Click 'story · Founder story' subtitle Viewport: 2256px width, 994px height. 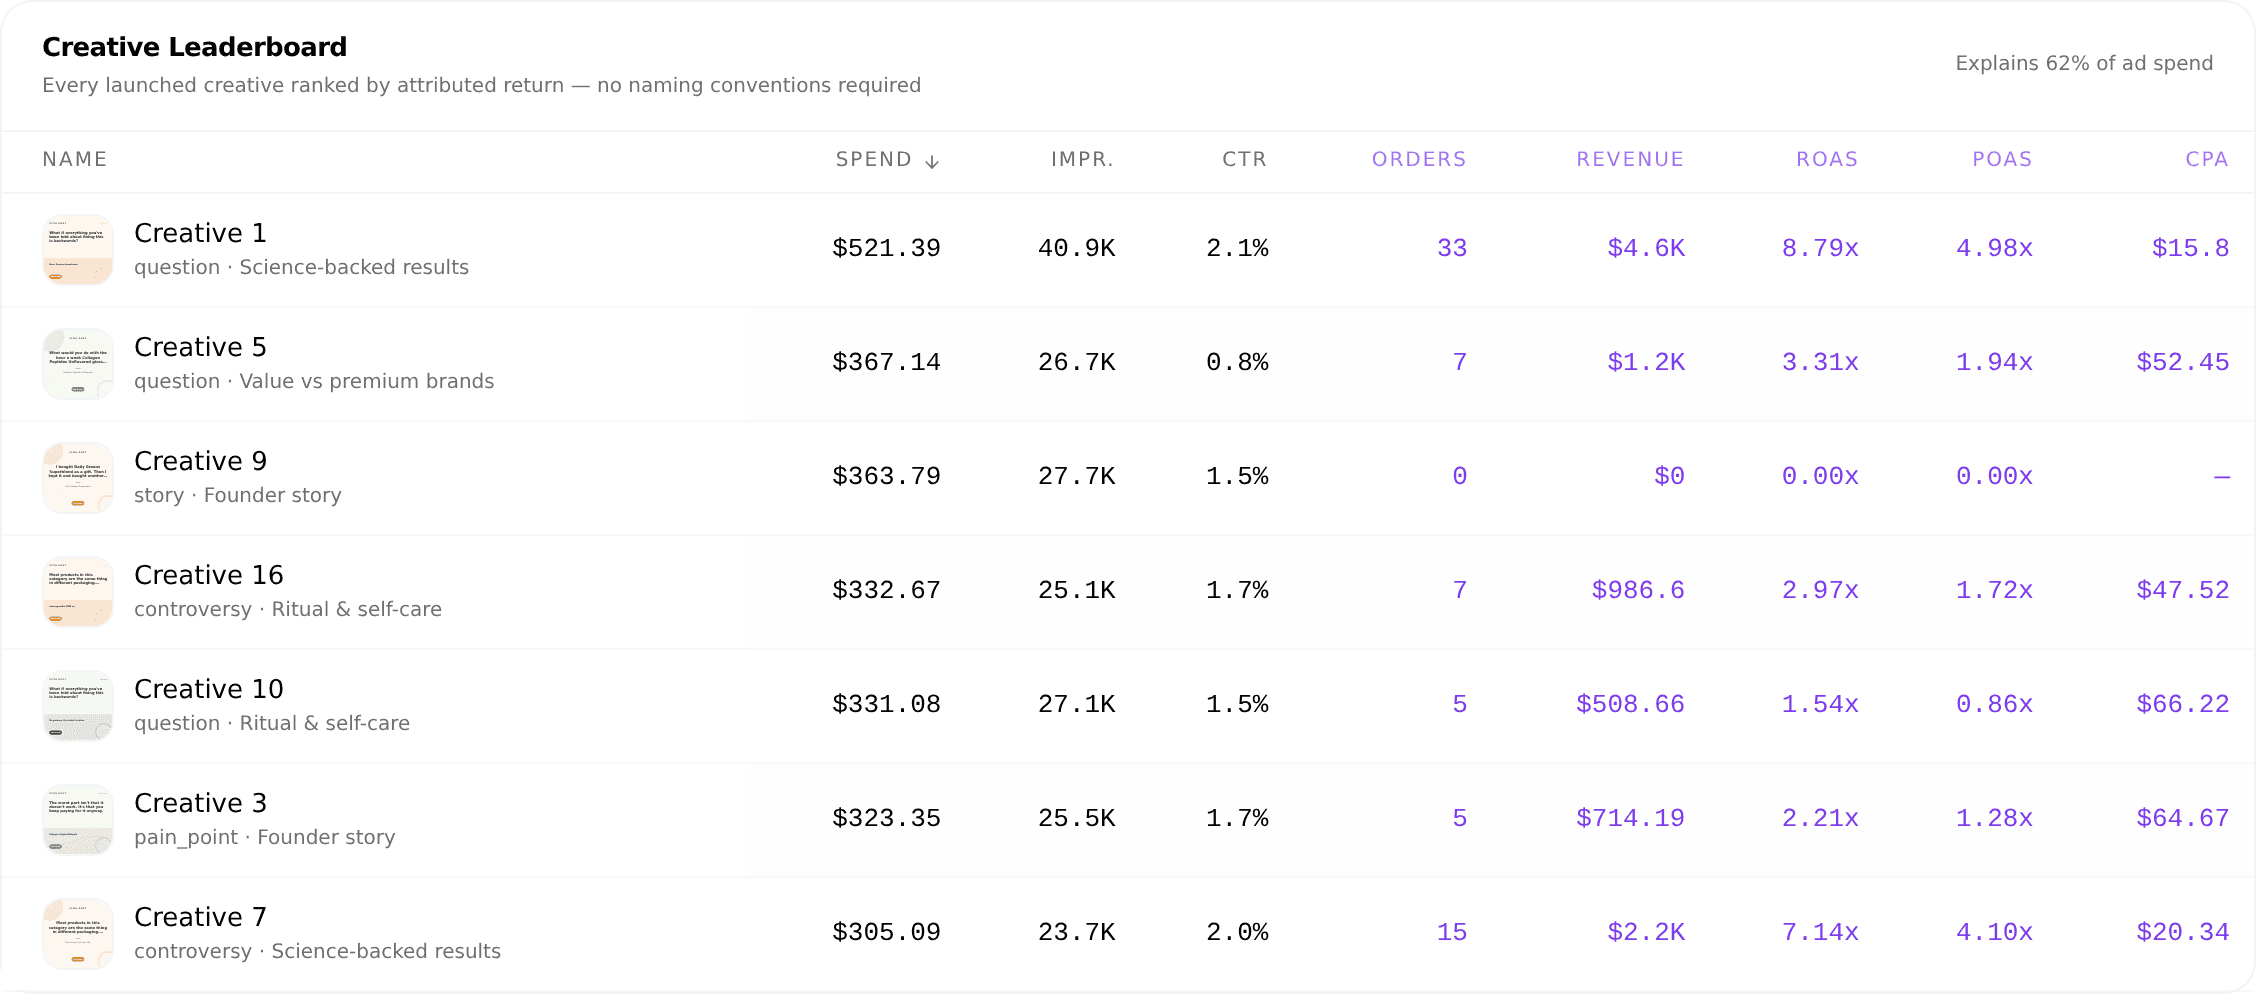click(238, 496)
